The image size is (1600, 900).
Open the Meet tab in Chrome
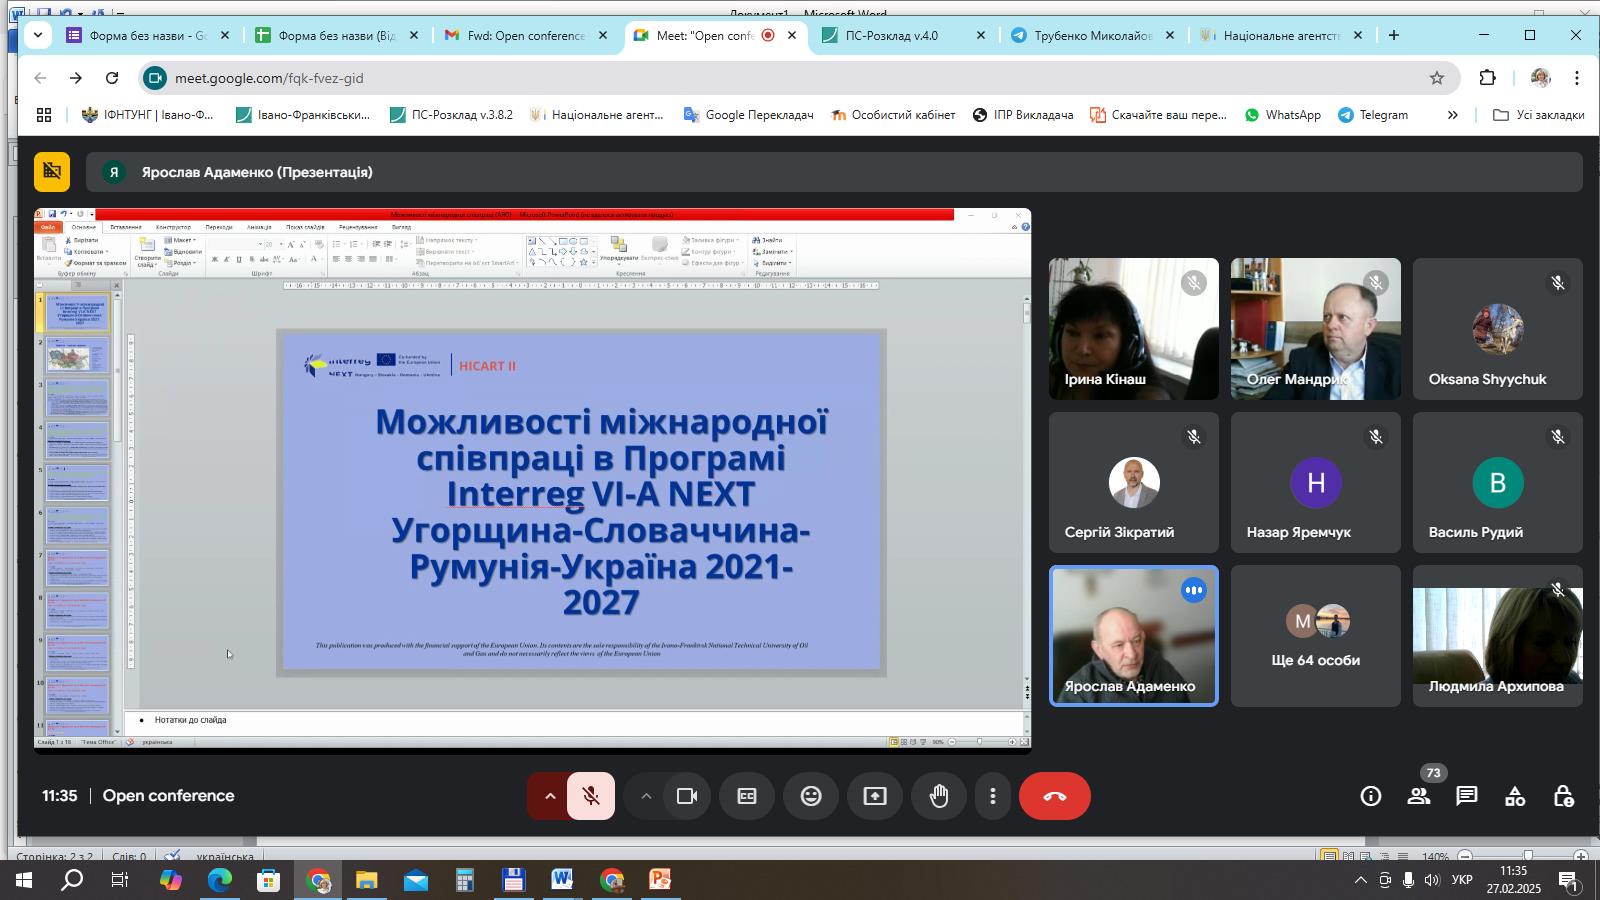pyautogui.click(x=700, y=34)
